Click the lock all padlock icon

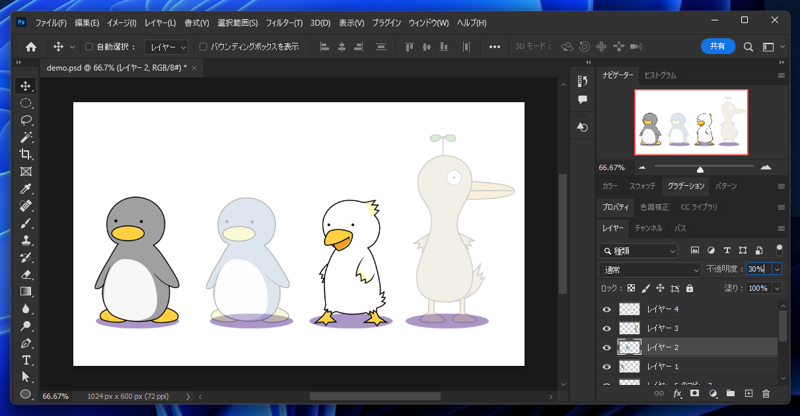[x=689, y=289]
